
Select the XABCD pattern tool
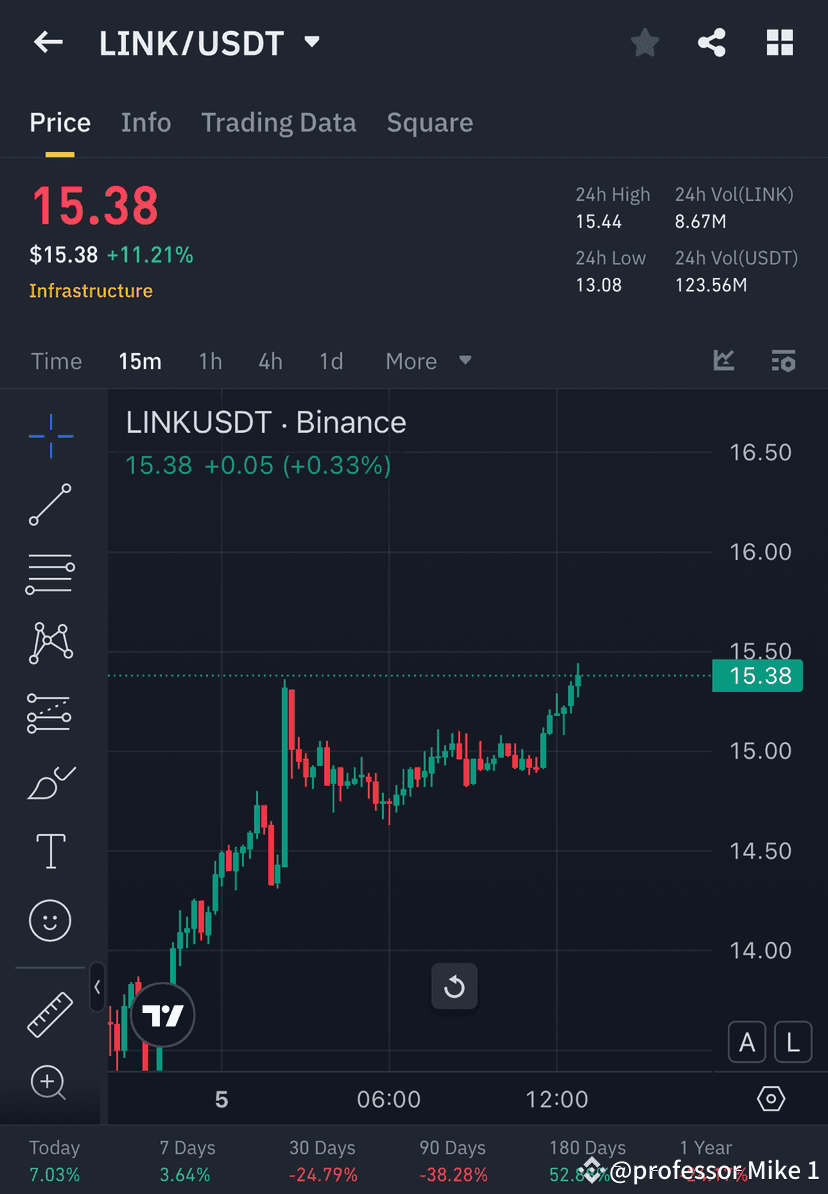[x=50, y=643]
